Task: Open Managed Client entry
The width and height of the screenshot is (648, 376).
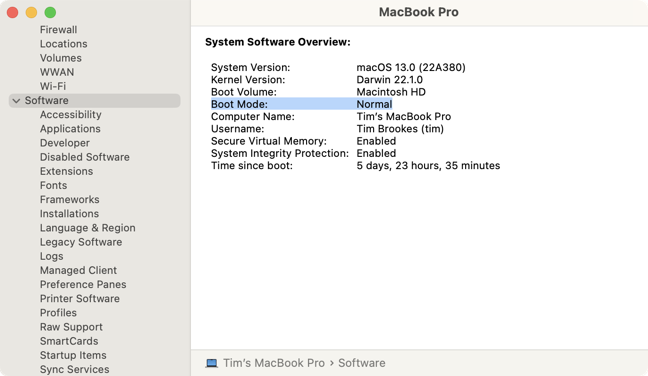Action: (x=79, y=270)
